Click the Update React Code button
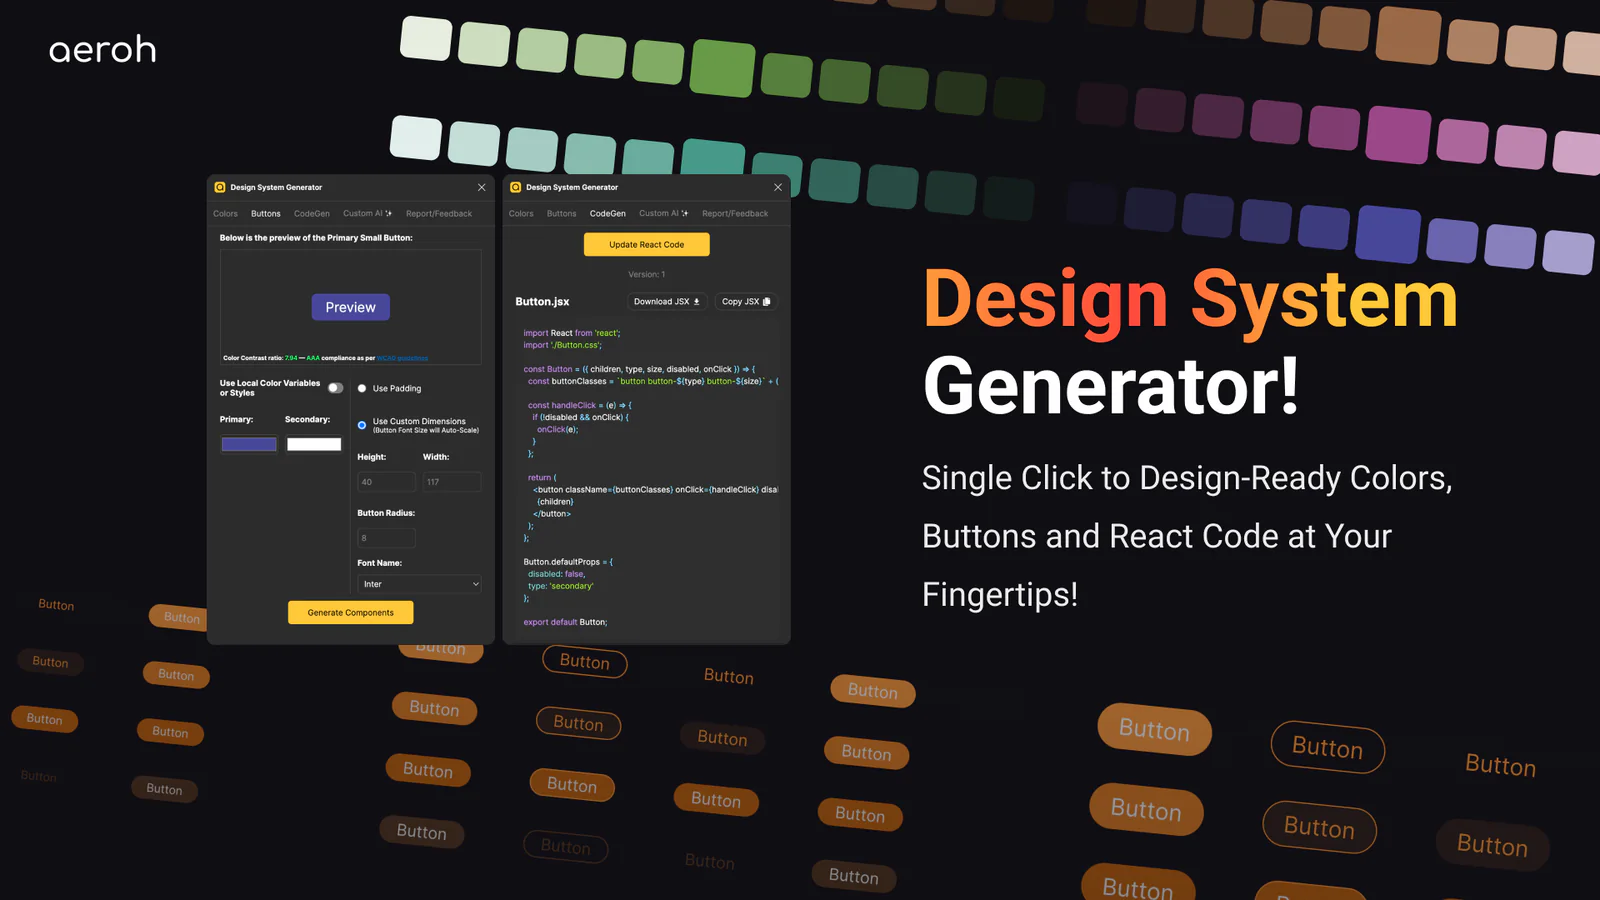 tap(647, 244)
